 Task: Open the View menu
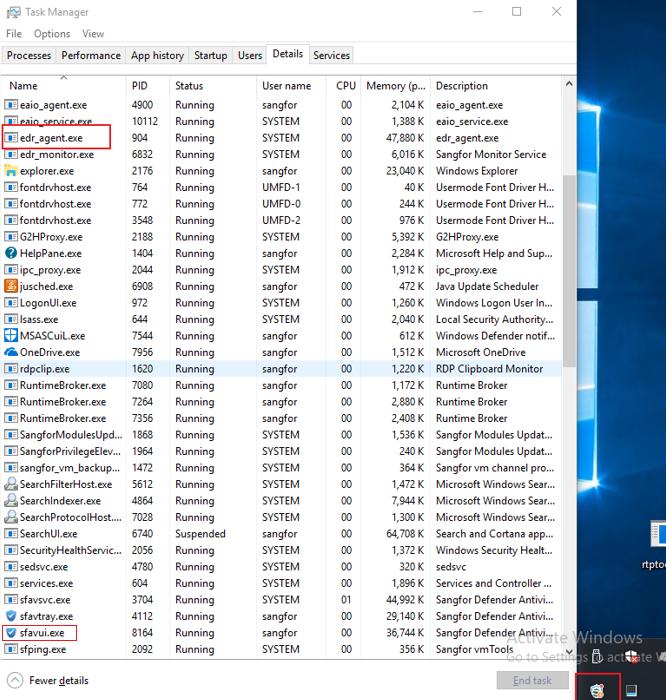(x=93, y=34)
